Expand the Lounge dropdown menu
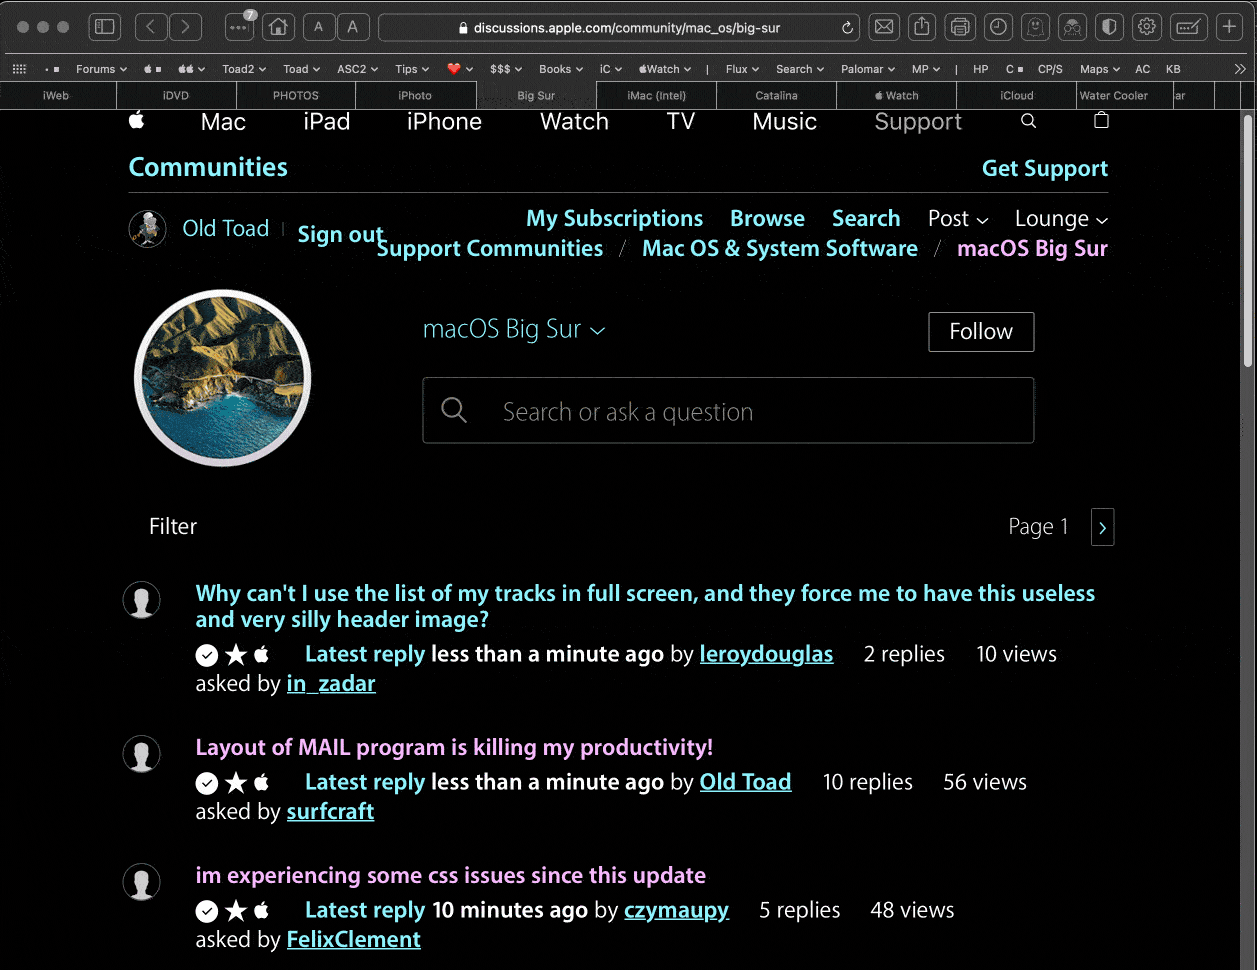The width and height of the screenshot is (1257, 970). click(1060, 219)
